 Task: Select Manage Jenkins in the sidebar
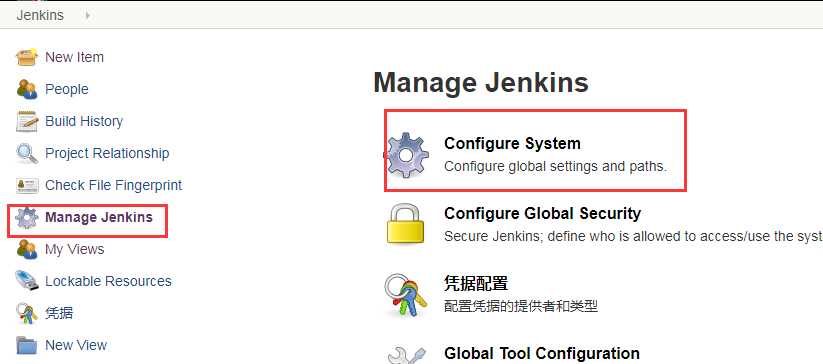99,217
